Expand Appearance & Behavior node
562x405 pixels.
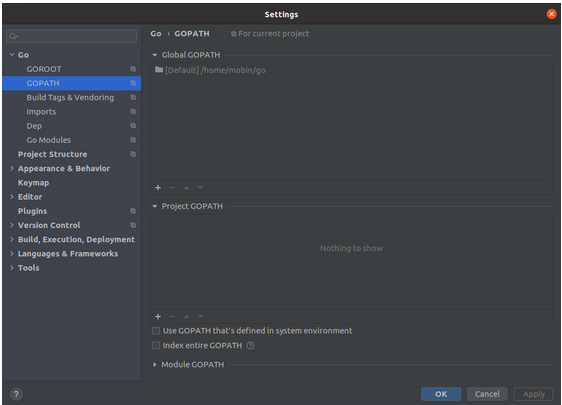click(x=12, y=168)
